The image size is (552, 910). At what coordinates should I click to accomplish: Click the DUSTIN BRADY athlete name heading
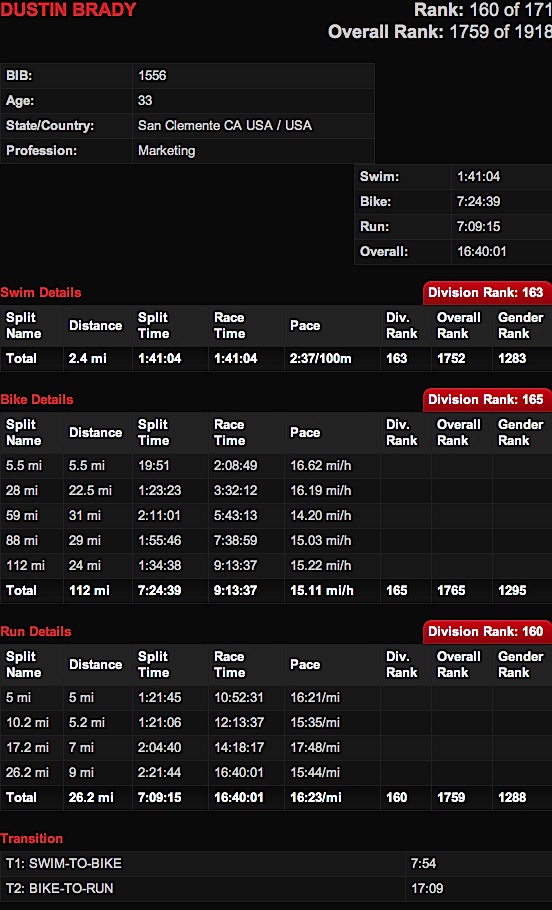point(68,9)
